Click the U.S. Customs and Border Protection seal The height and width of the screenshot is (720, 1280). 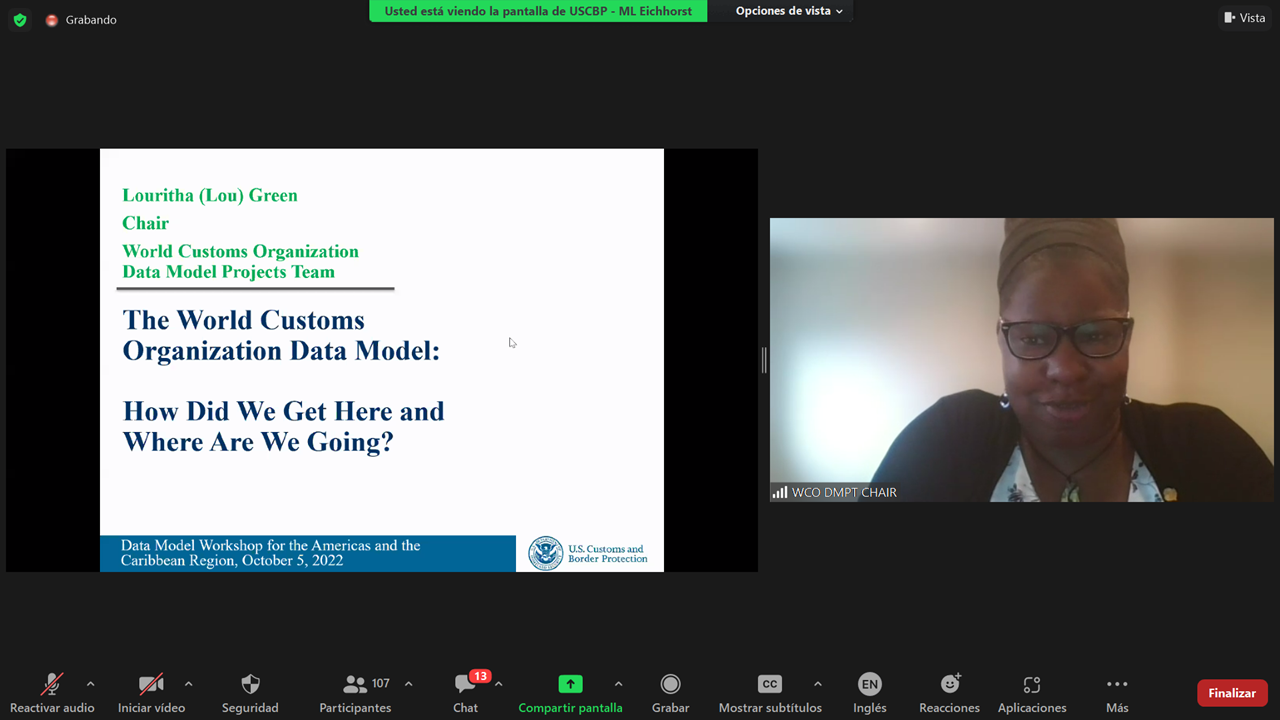545,553
